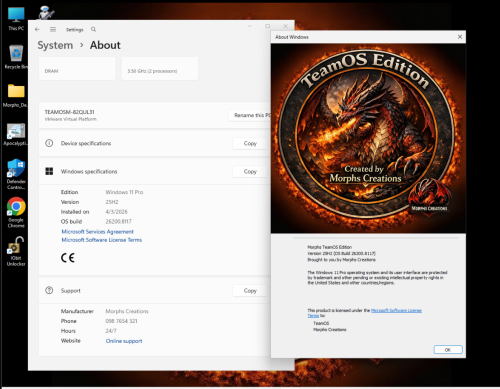
Task: Click the Settings search magnifier icon
Action: 93,29
